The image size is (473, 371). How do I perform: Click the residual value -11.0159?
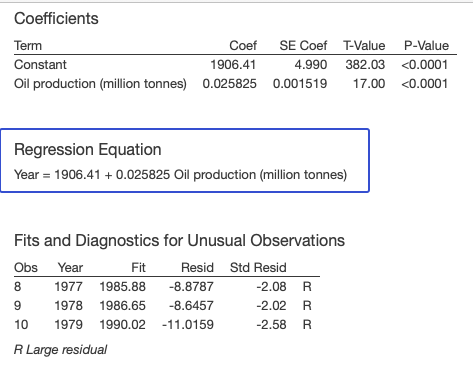(188, 325)
